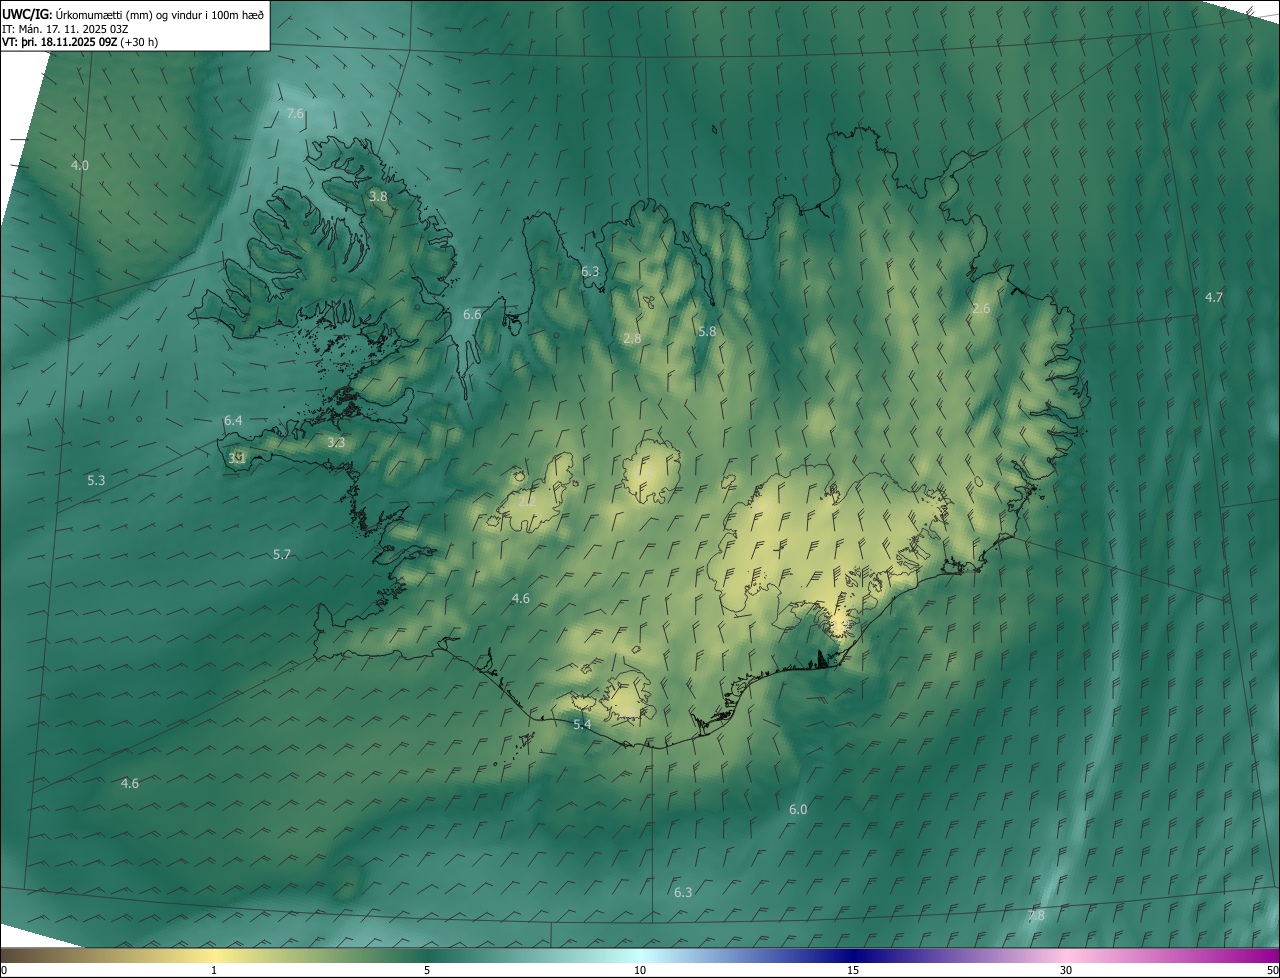Click the 6.6 value label in the bay

[472, 315]
